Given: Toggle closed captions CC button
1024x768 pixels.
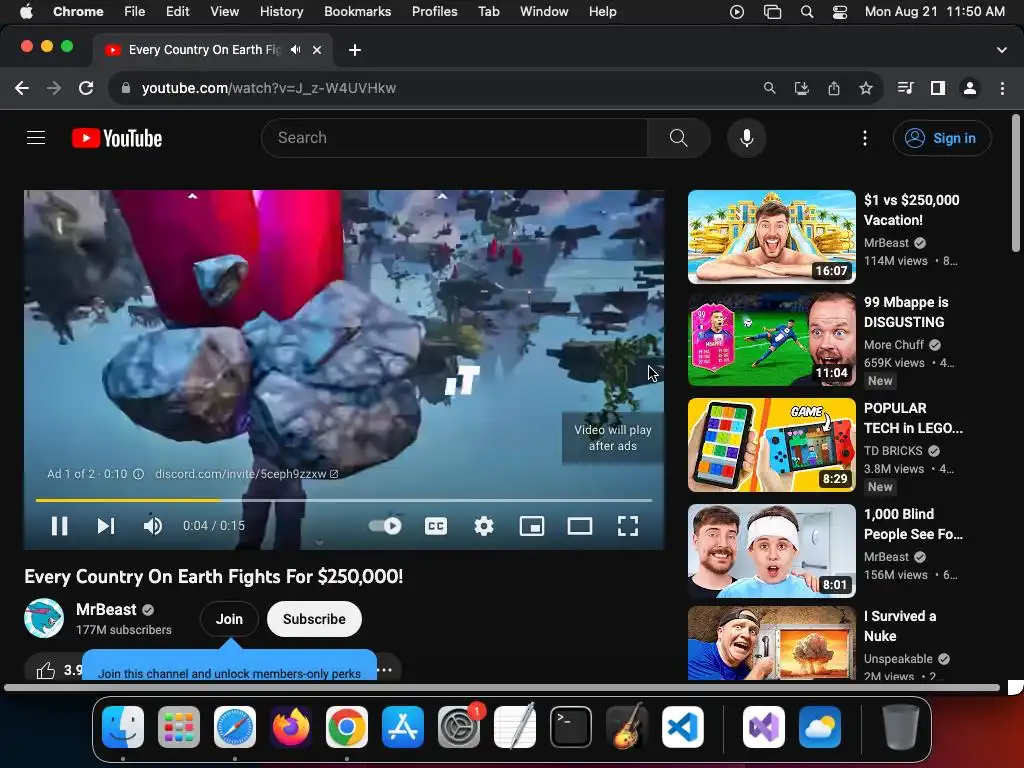Looking at the screenshot, I should 436,526.
